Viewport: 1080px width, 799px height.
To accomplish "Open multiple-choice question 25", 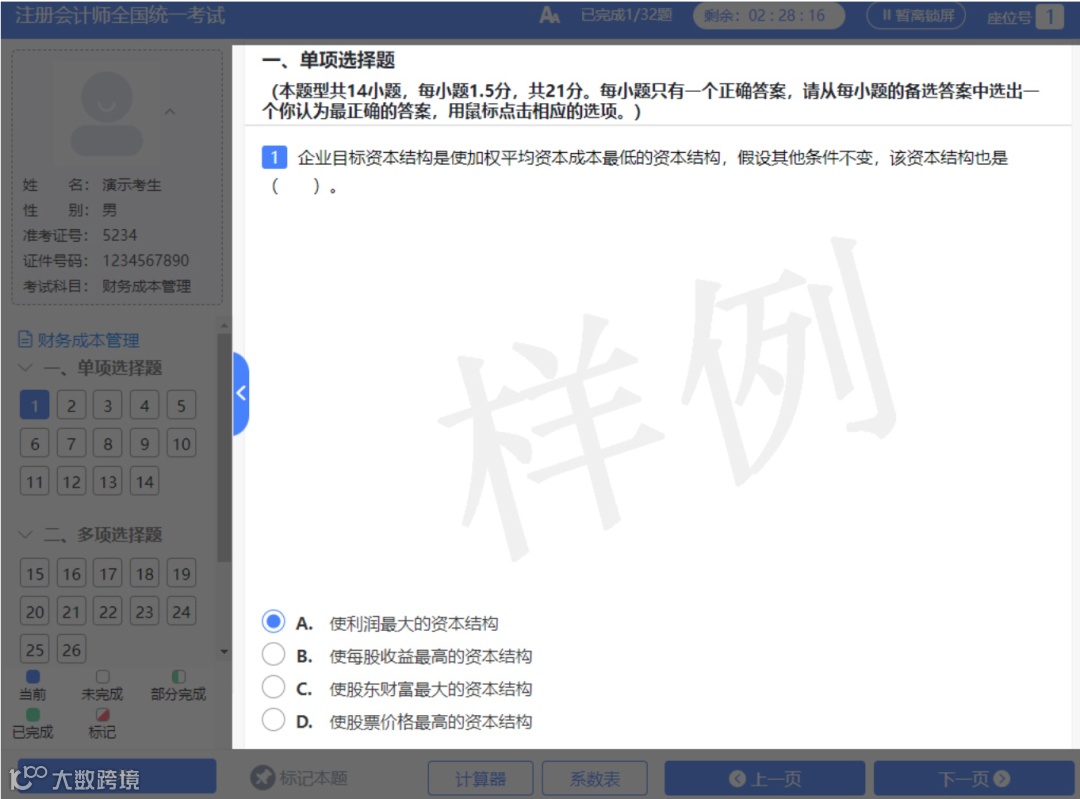I will tap(34, 648).
